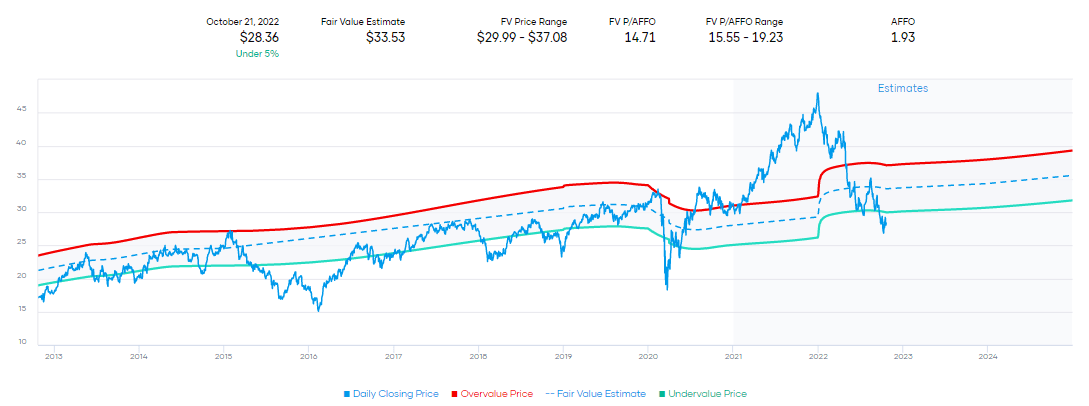
Task: Select the 'Under 5%' green status text
Action: pyautogui.click(x=257, y=54)
